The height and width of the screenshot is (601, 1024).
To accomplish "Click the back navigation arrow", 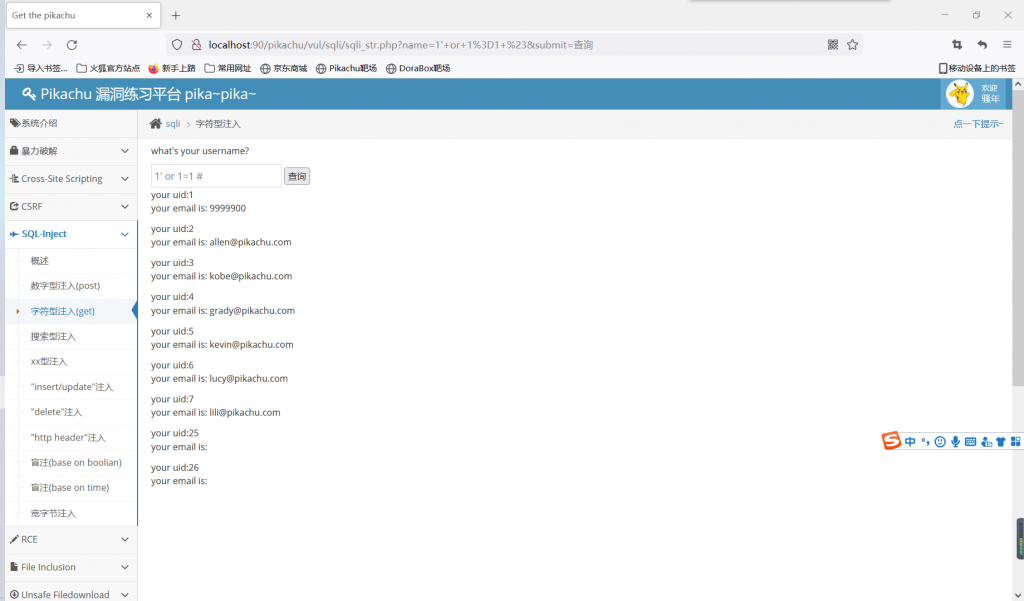I will pos(22,45).
